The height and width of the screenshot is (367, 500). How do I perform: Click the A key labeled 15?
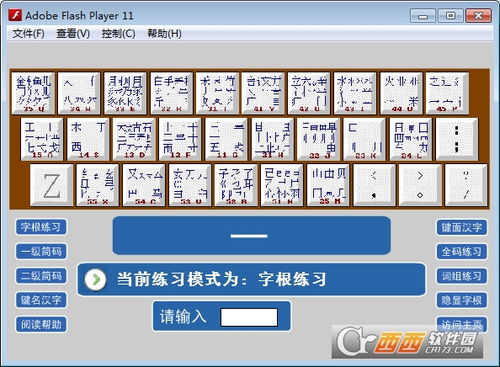pyautogui.click(x=42, y=139)
